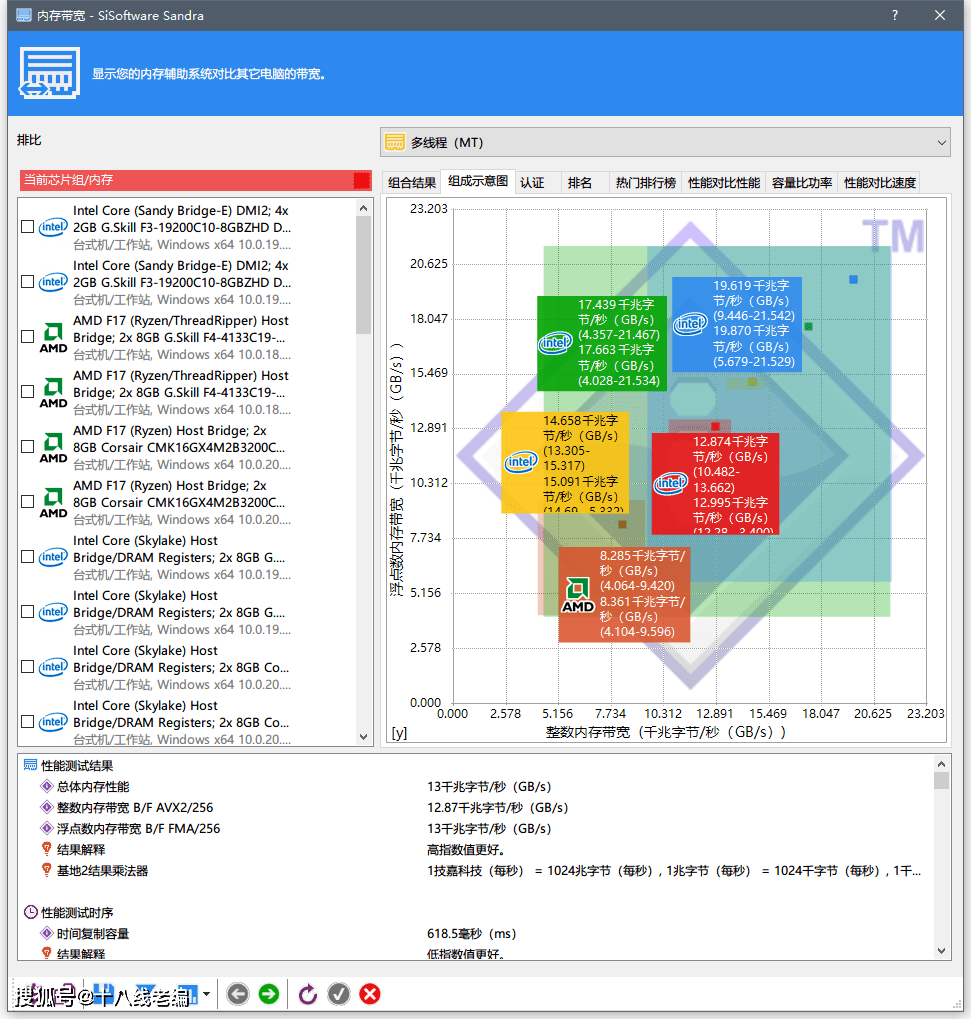The width and height of the screenshot is (971, 1019).
Task: Open the bottom toolbar chart options dropdown arrow
Action: pyautogui.click(x=207, y=993)
